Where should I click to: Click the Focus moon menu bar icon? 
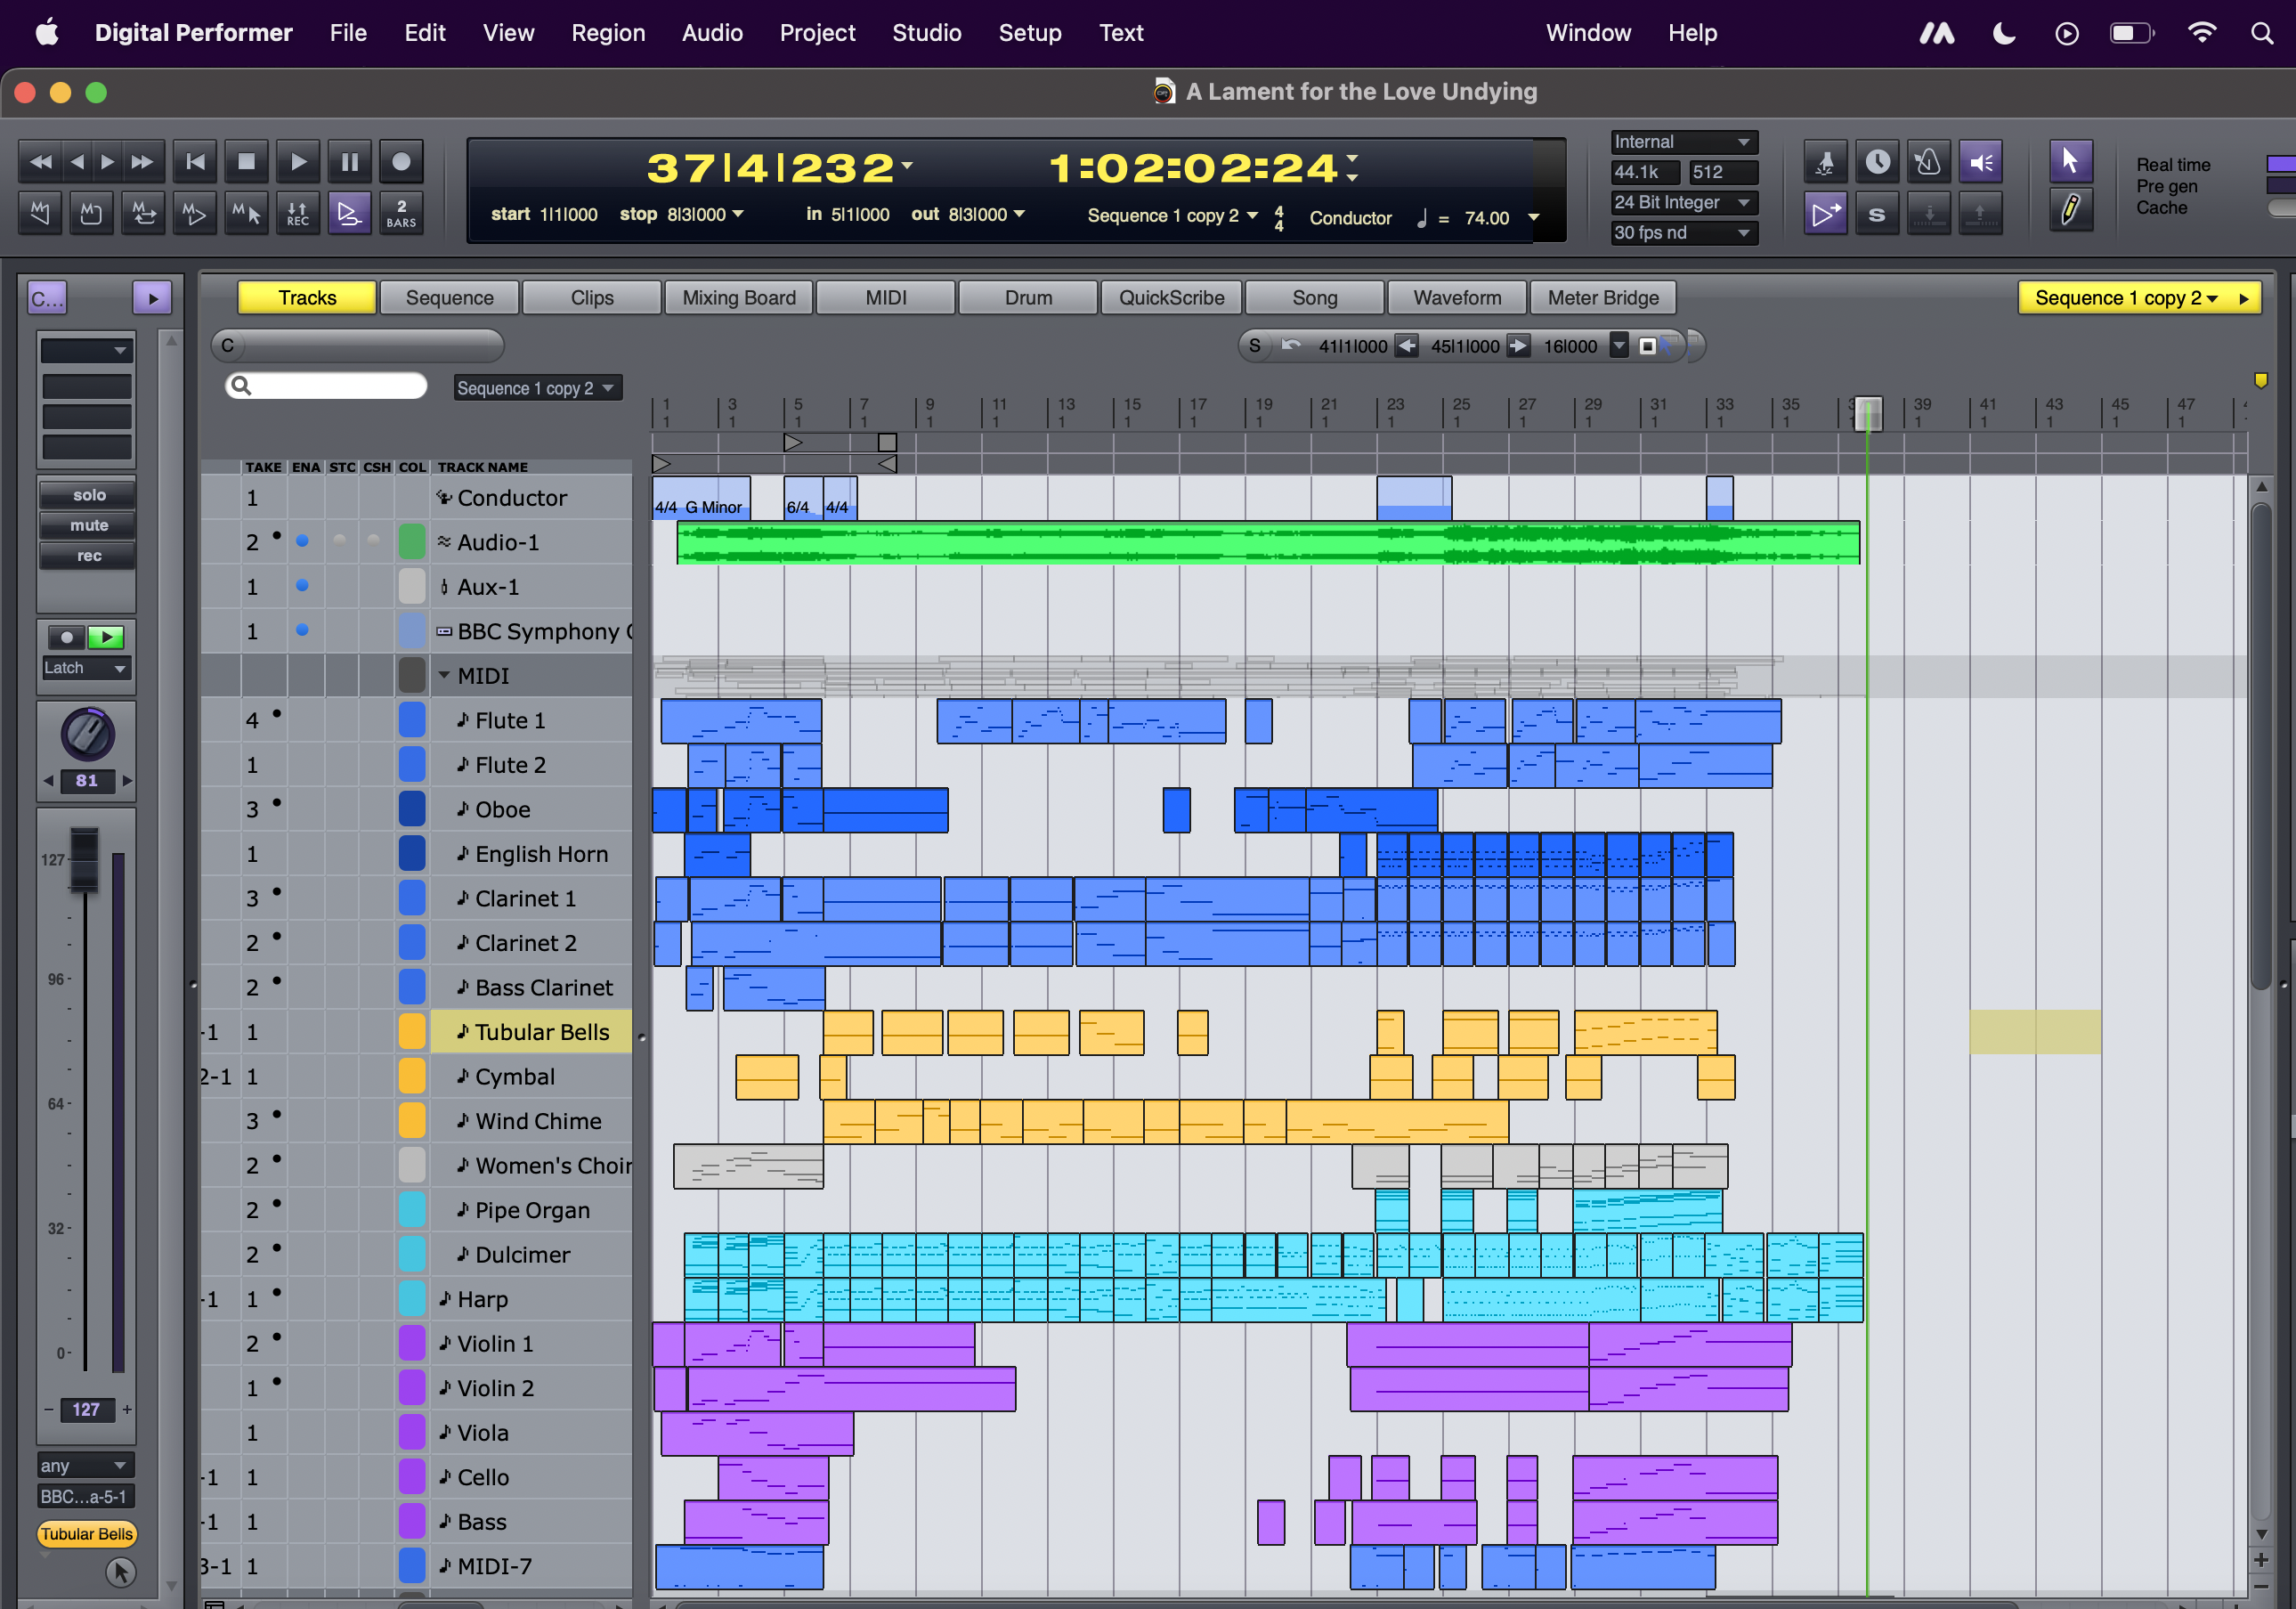[2004, 33]
